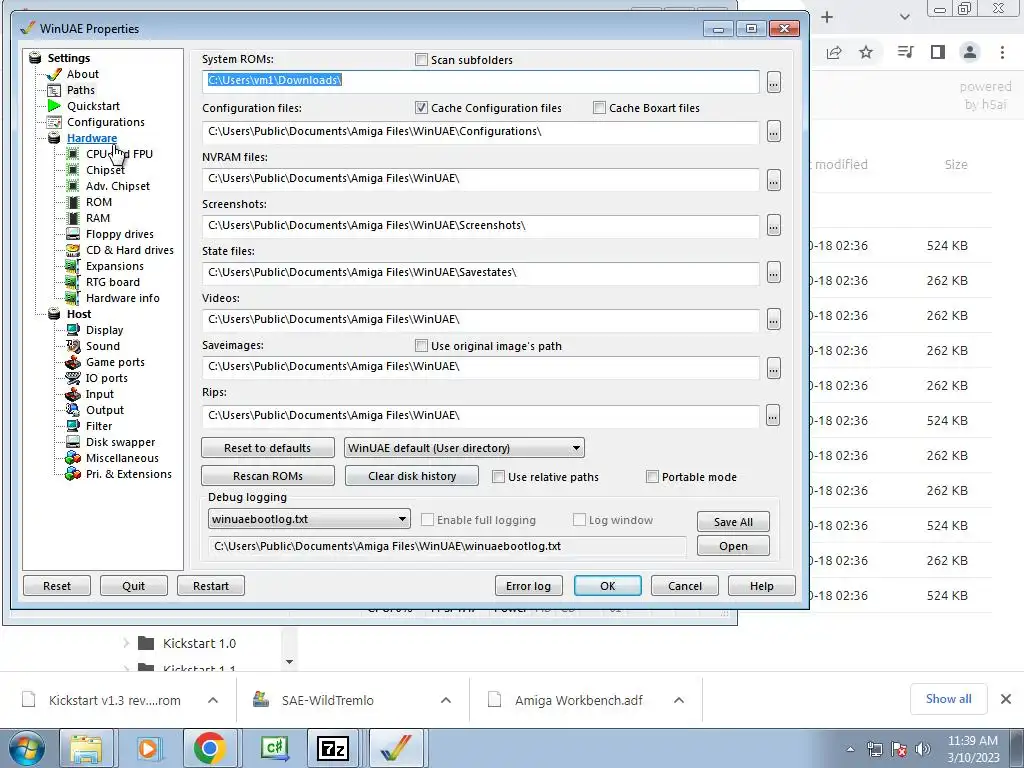Click the Rips path field
The height and width of the screenshot is (768, 1024).
(481, 415)
